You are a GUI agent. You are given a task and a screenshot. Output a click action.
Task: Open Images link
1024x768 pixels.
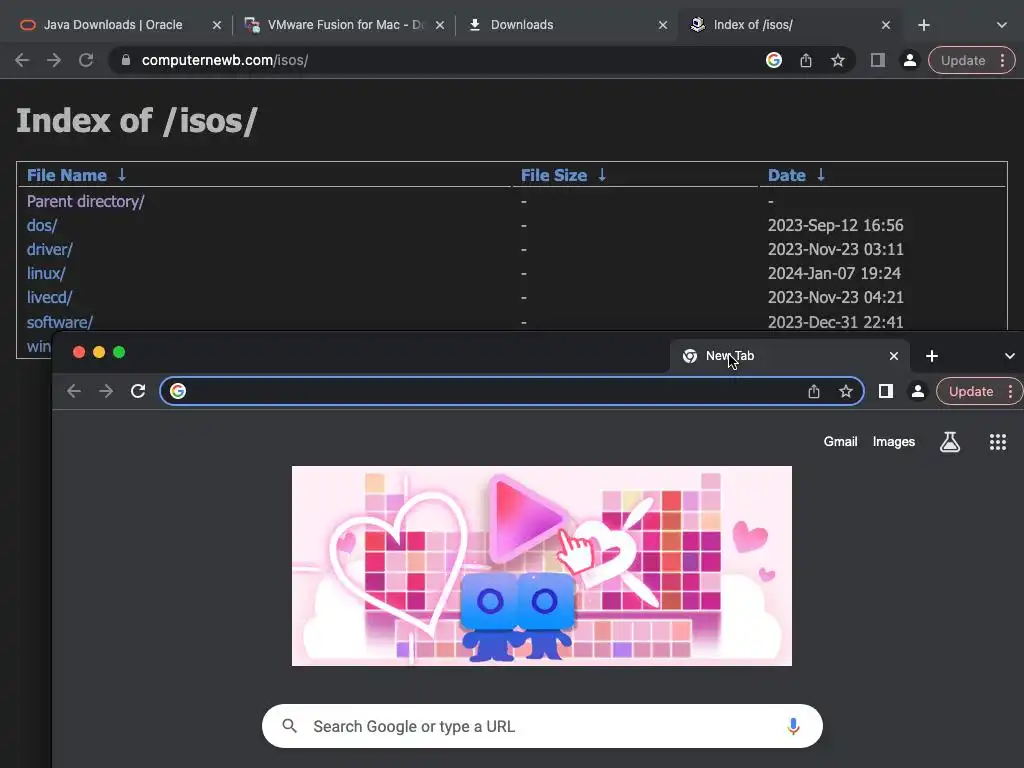(x=893, y=441)
